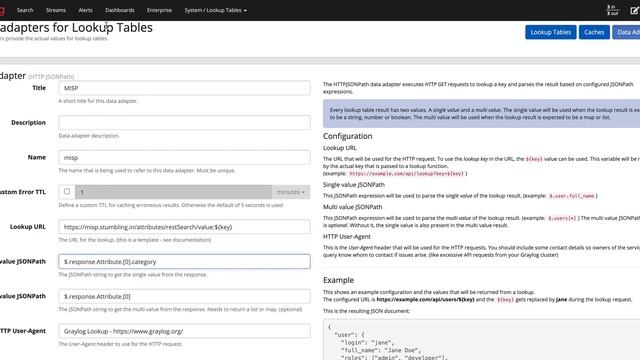Click the 'Multi value JSONPath' documentation heading

[352, 207]
